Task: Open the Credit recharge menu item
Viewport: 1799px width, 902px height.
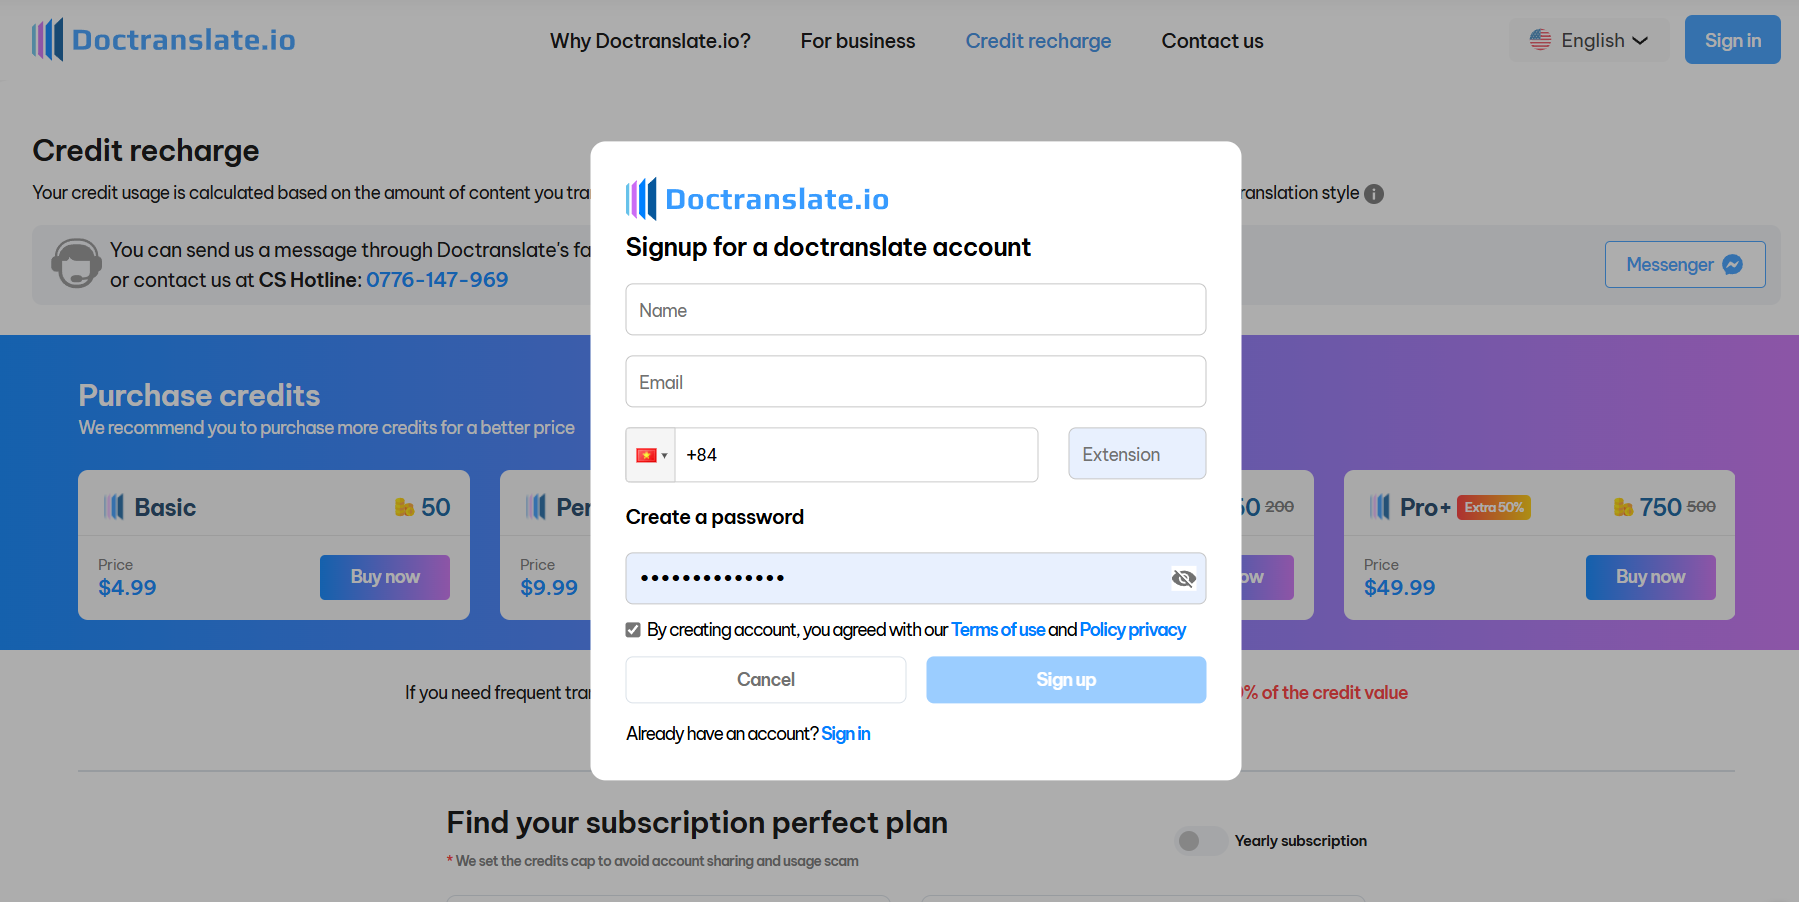Action: (x=1038, y=41)
